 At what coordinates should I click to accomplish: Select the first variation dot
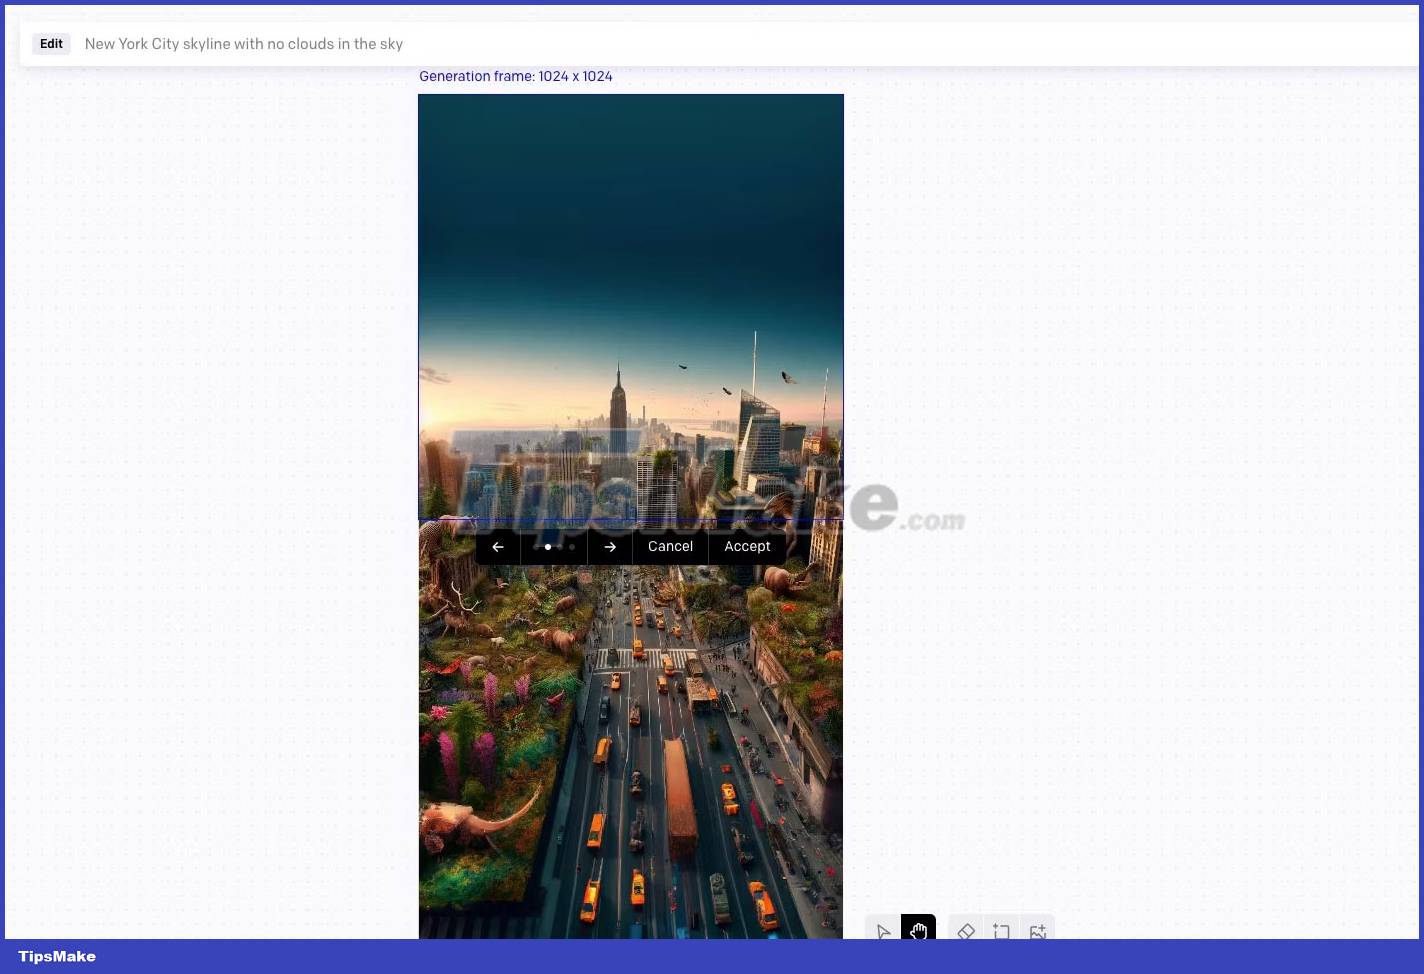(535, 547)
